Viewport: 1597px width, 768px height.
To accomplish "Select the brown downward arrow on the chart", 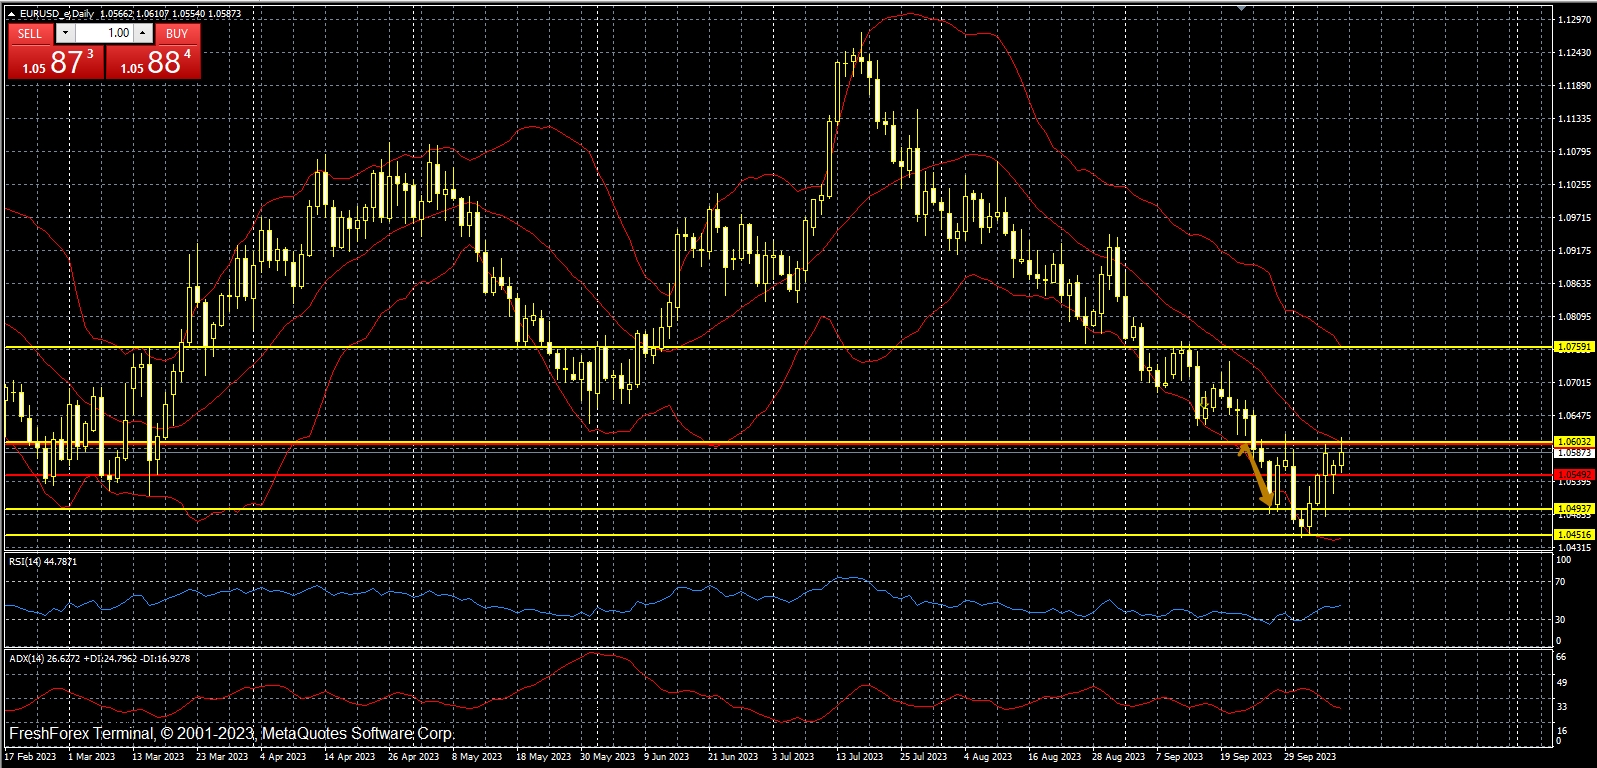I will (1256, 476).
